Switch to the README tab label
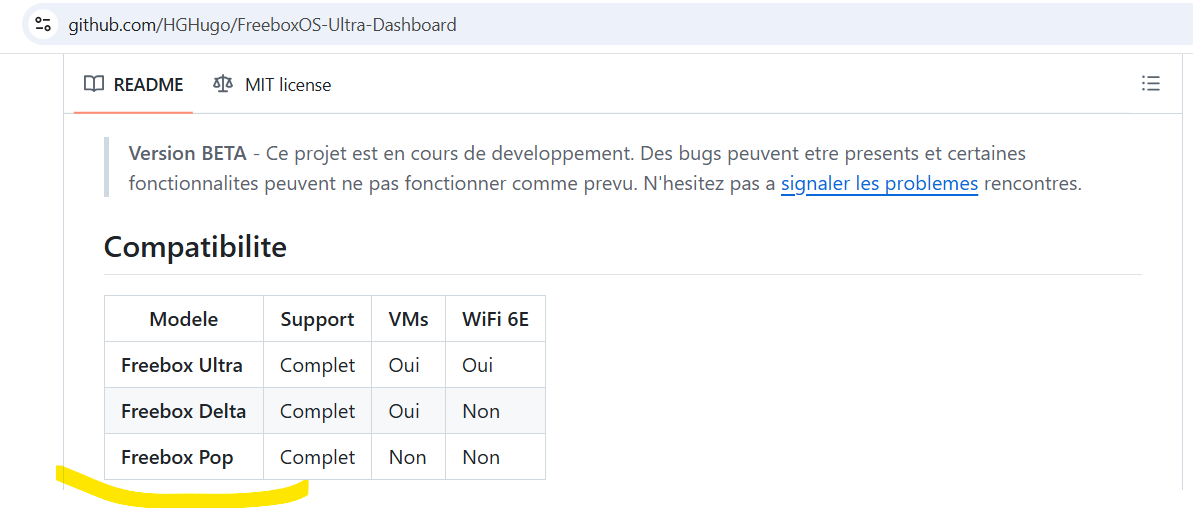 (148, 85)
